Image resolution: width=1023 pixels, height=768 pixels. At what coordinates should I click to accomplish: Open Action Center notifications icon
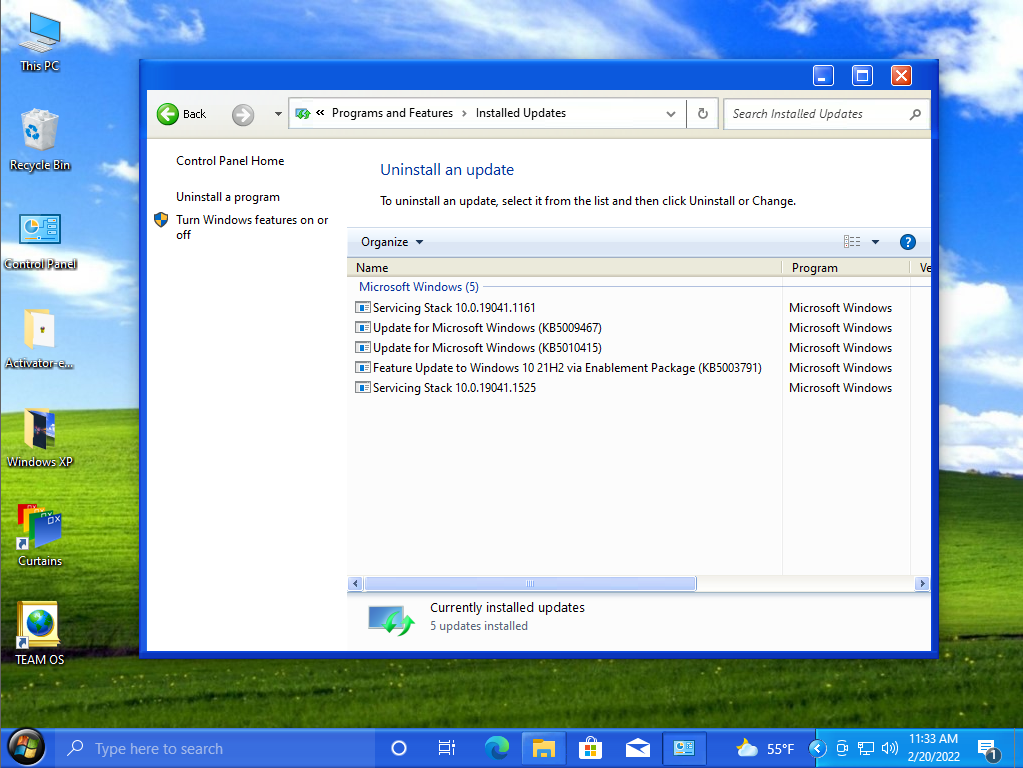[x=988, y=749]
